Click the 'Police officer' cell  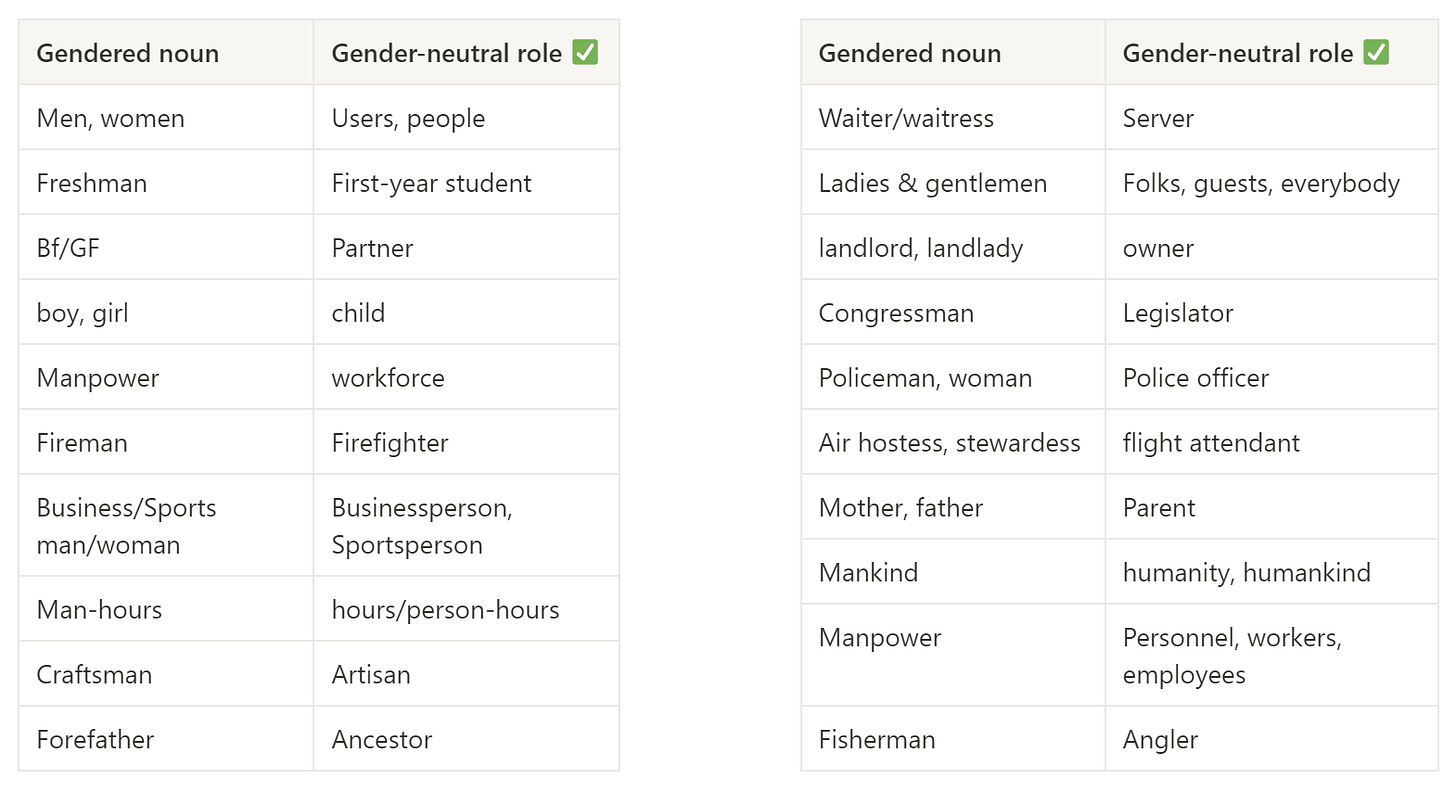1271,378
